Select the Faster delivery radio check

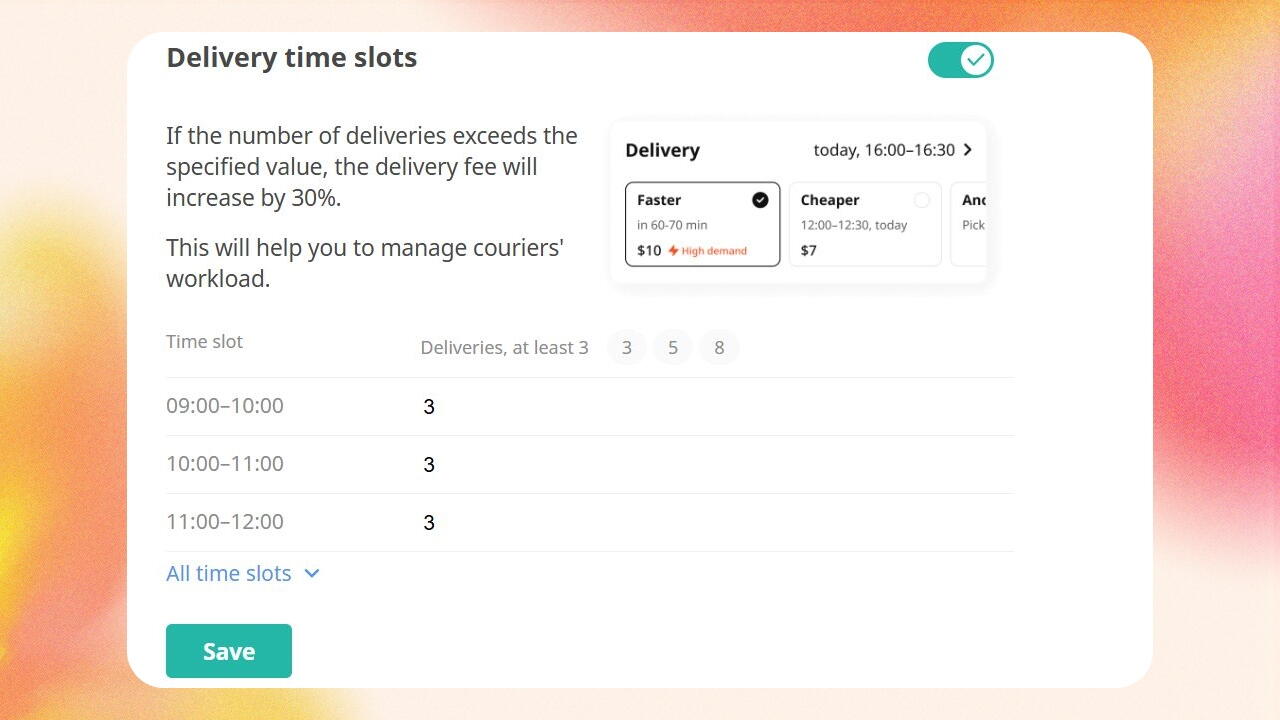[760, 200]
